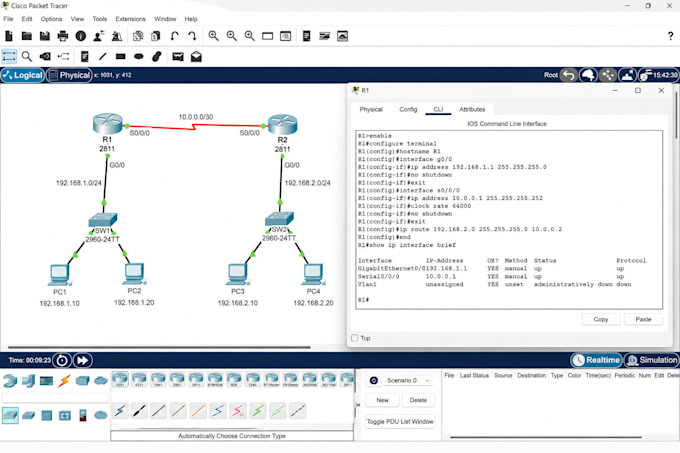Open the Options menu
This screenshot has width=680, height=453.
51,19
